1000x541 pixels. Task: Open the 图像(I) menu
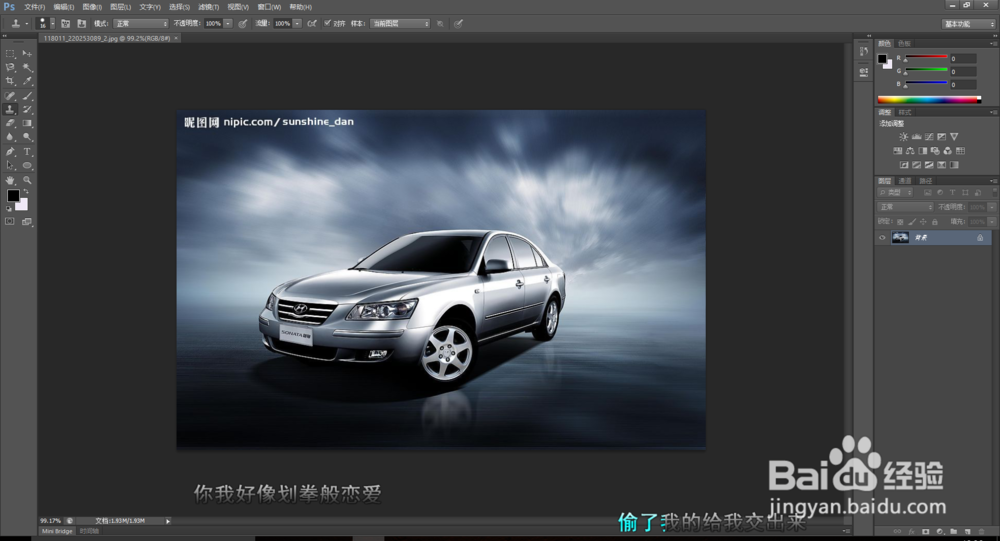coord(92,7)
